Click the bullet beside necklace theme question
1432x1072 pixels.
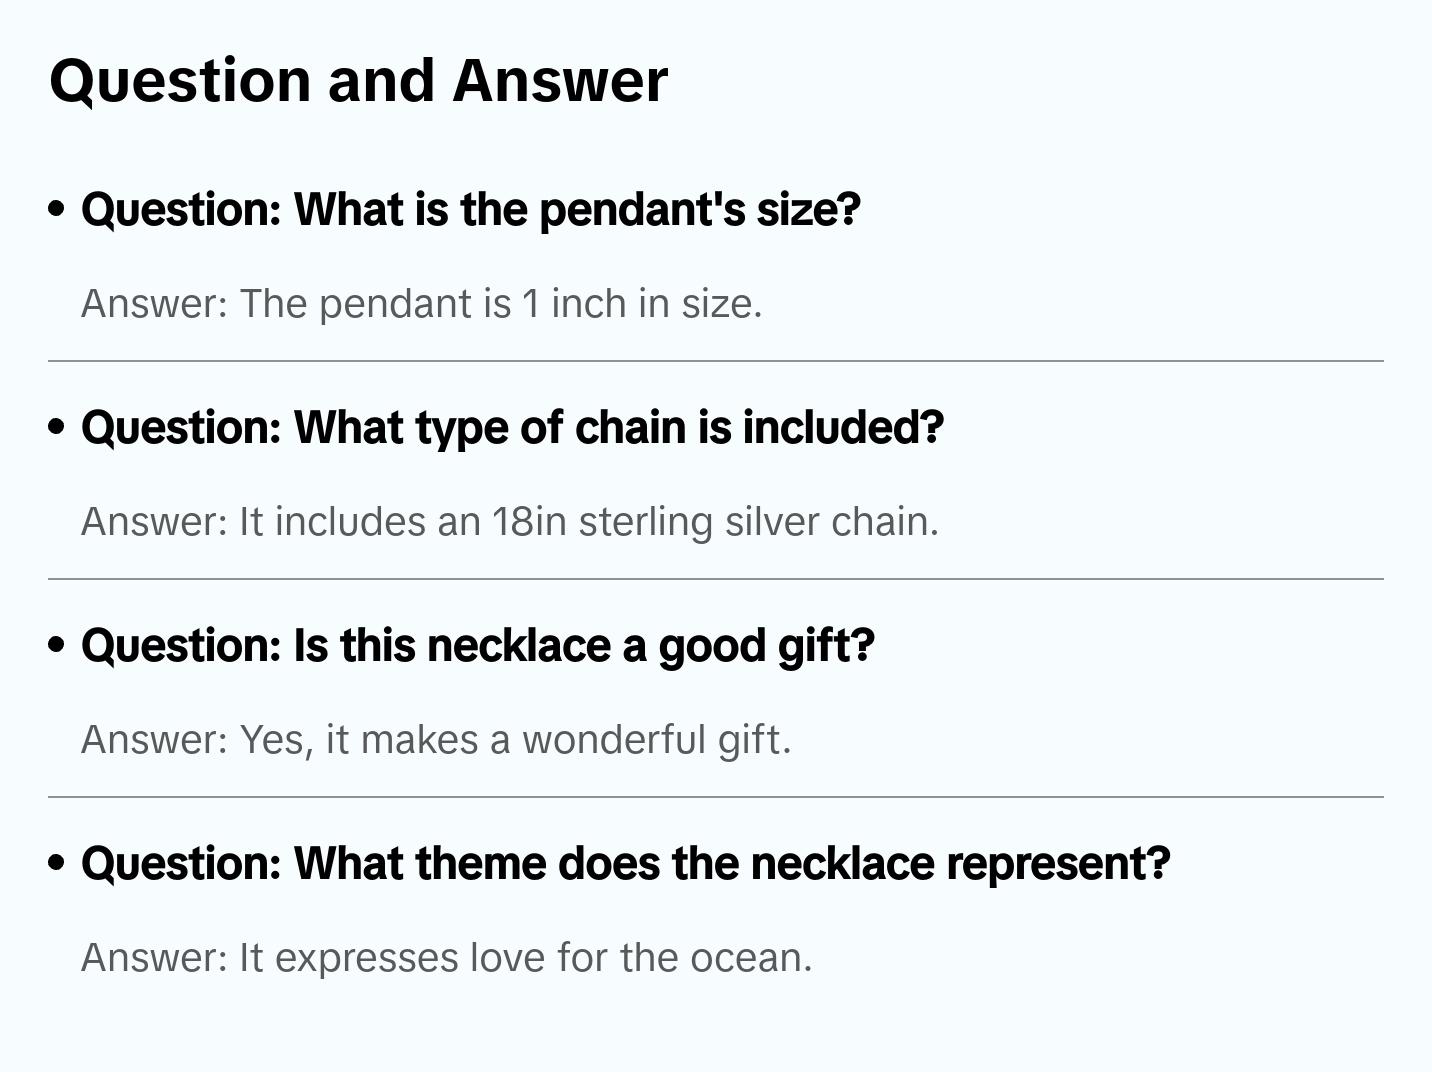[57, 863]
